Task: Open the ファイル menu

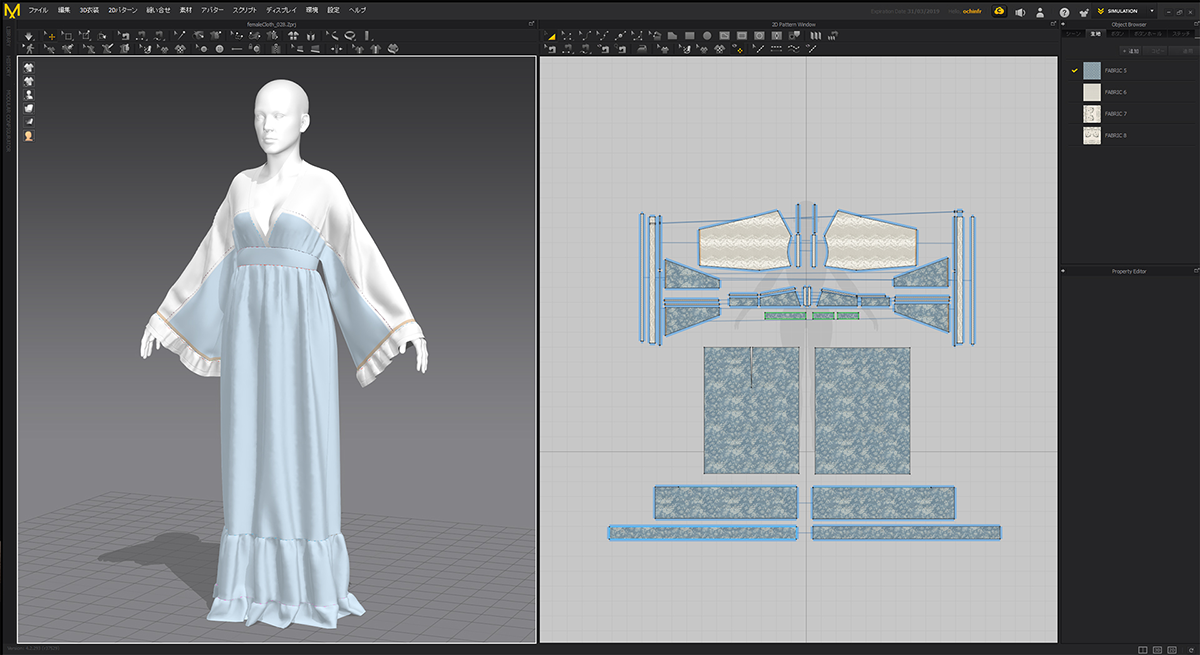Action: [38, 9]
